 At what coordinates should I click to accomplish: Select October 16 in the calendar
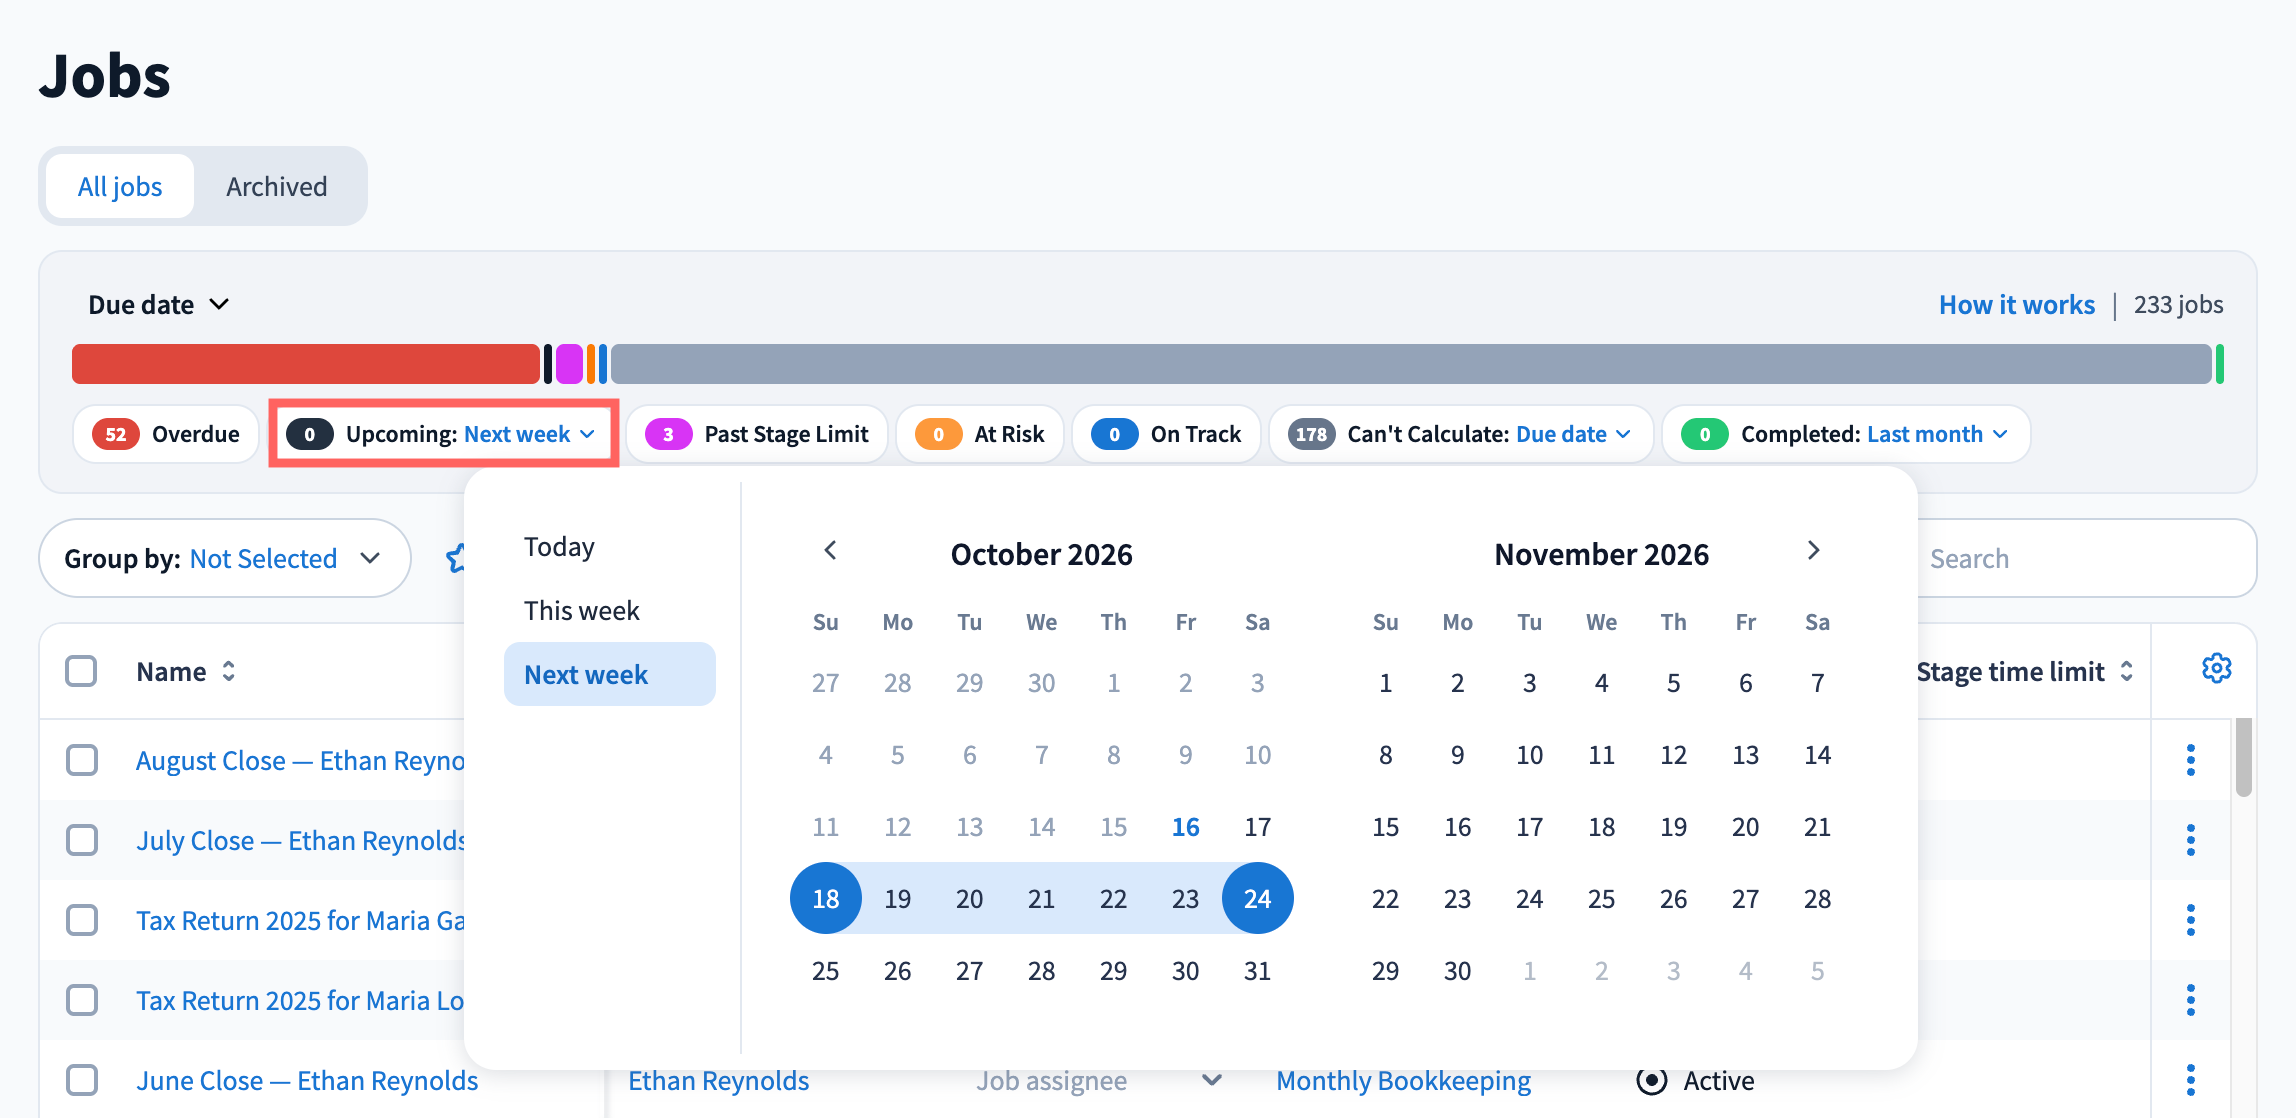pos(1186,827)
